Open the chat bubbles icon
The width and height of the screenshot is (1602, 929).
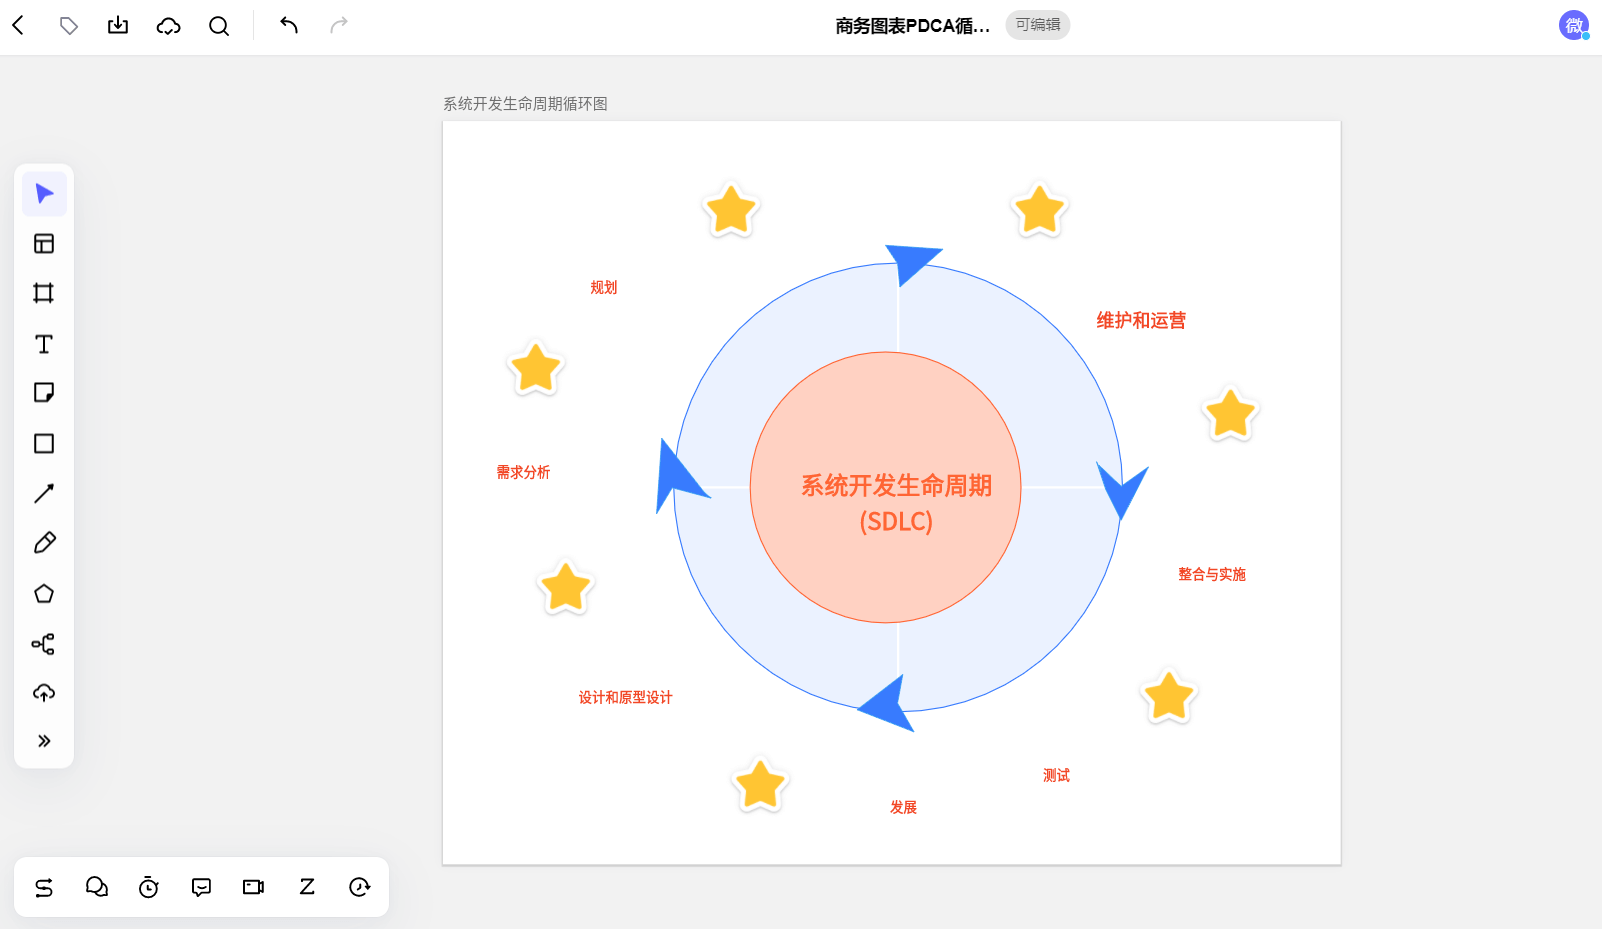point(97,887)
